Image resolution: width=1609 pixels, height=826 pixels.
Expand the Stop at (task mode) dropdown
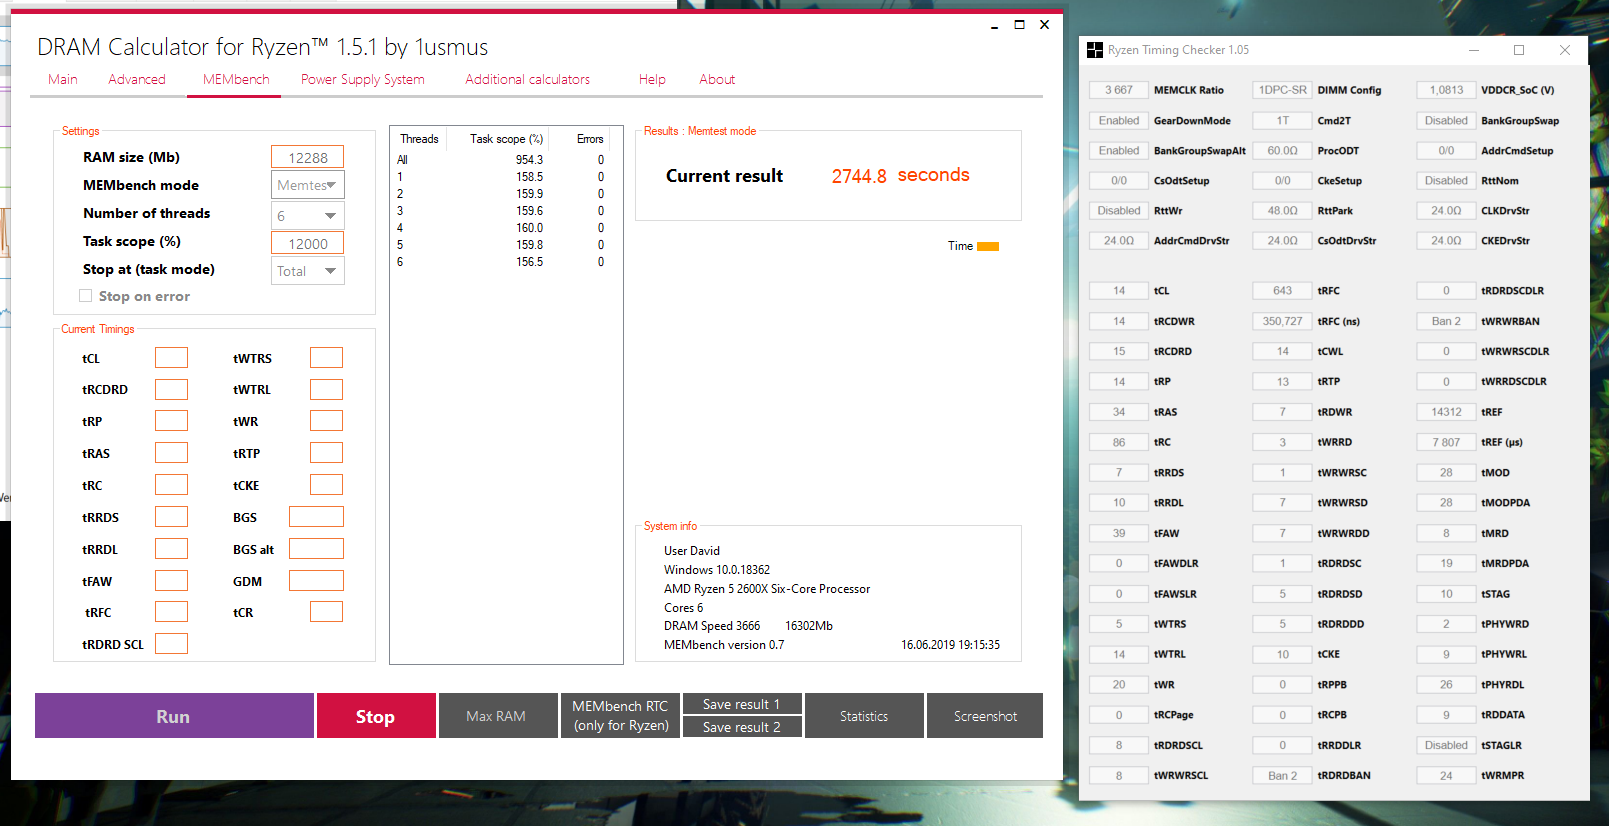(308, 271)
